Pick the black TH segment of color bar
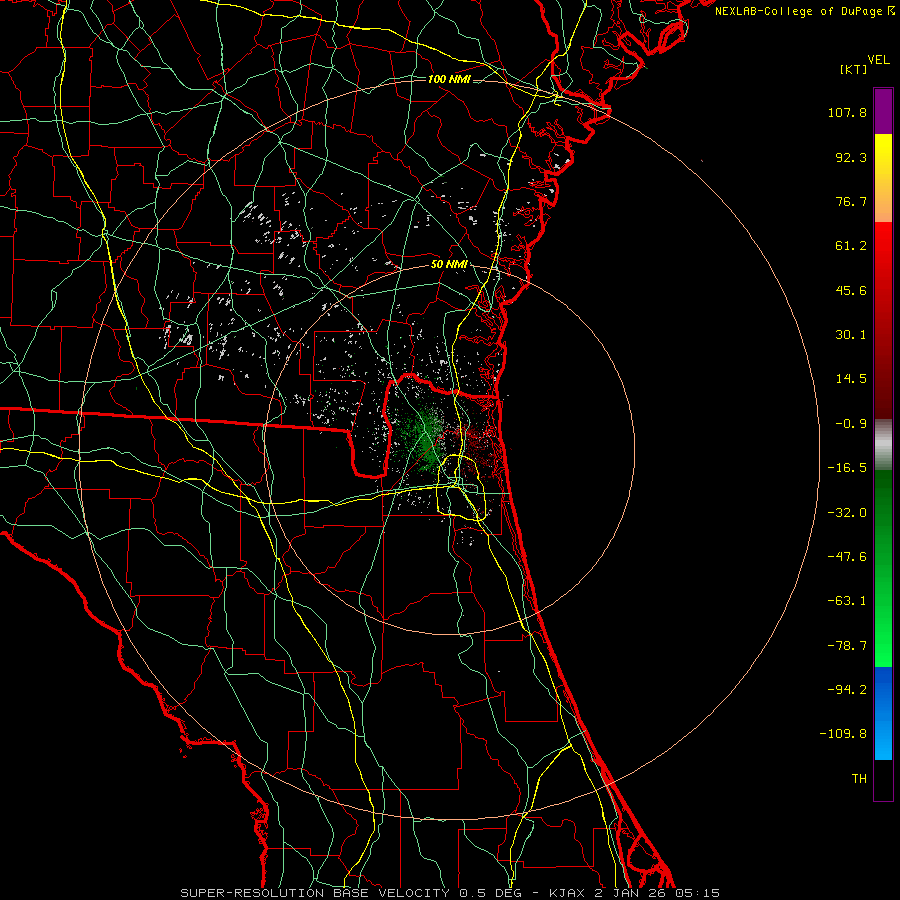Viewport: 900px width, 900px height. (x=883, y=780)
